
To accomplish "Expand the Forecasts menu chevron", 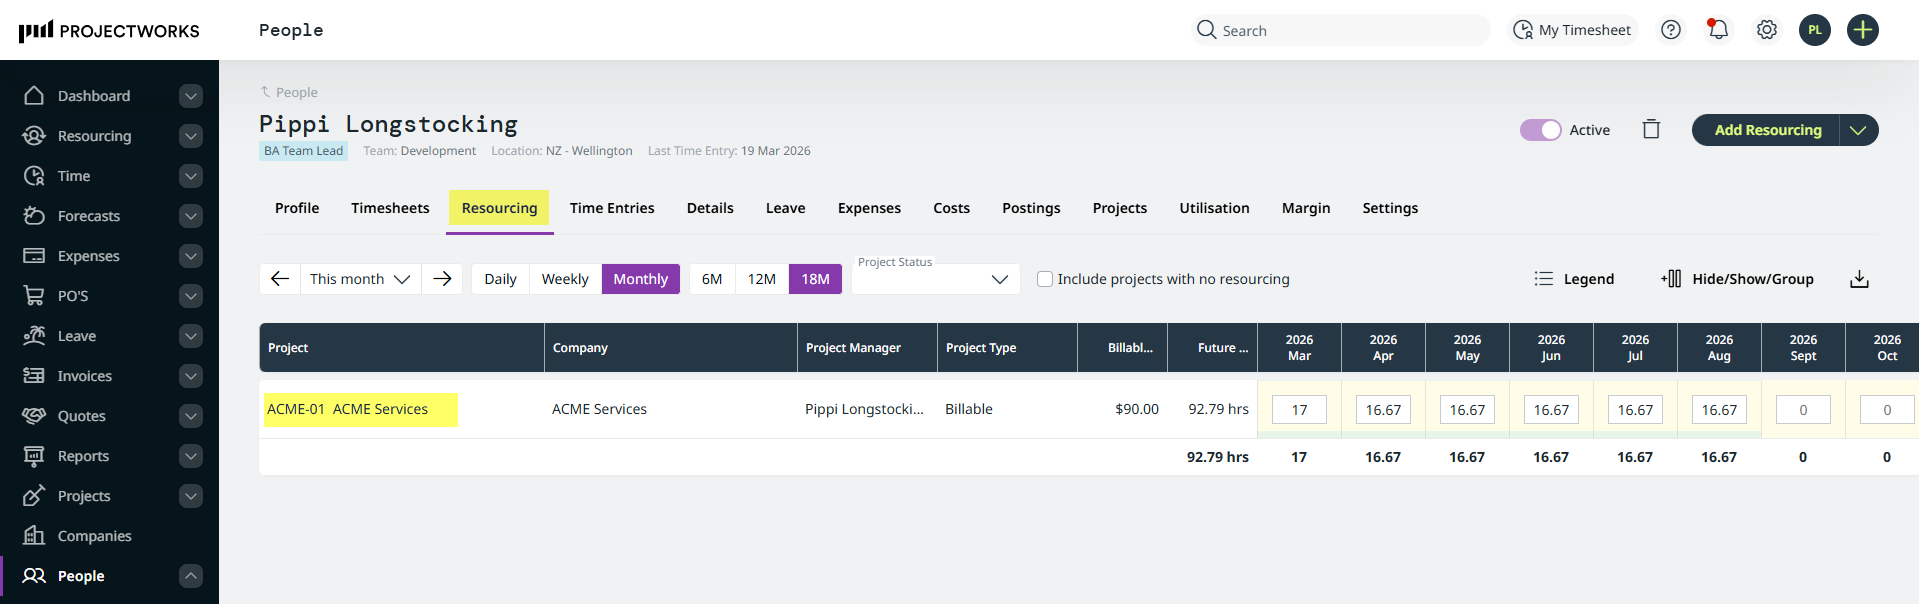I will click(x=191, y=216).
